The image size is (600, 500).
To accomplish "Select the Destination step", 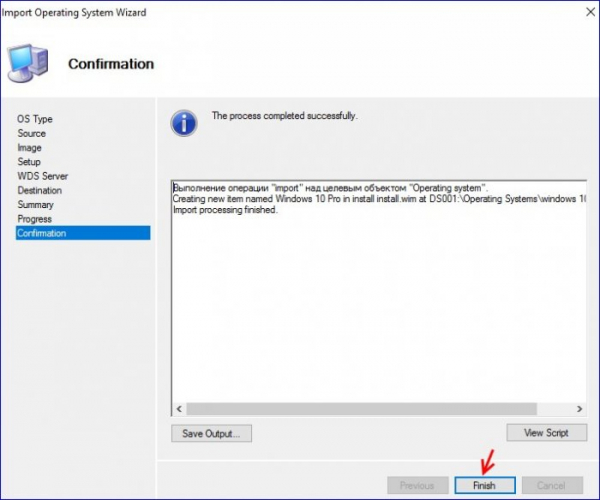I will pyautogui.click(x=40, y=190).
